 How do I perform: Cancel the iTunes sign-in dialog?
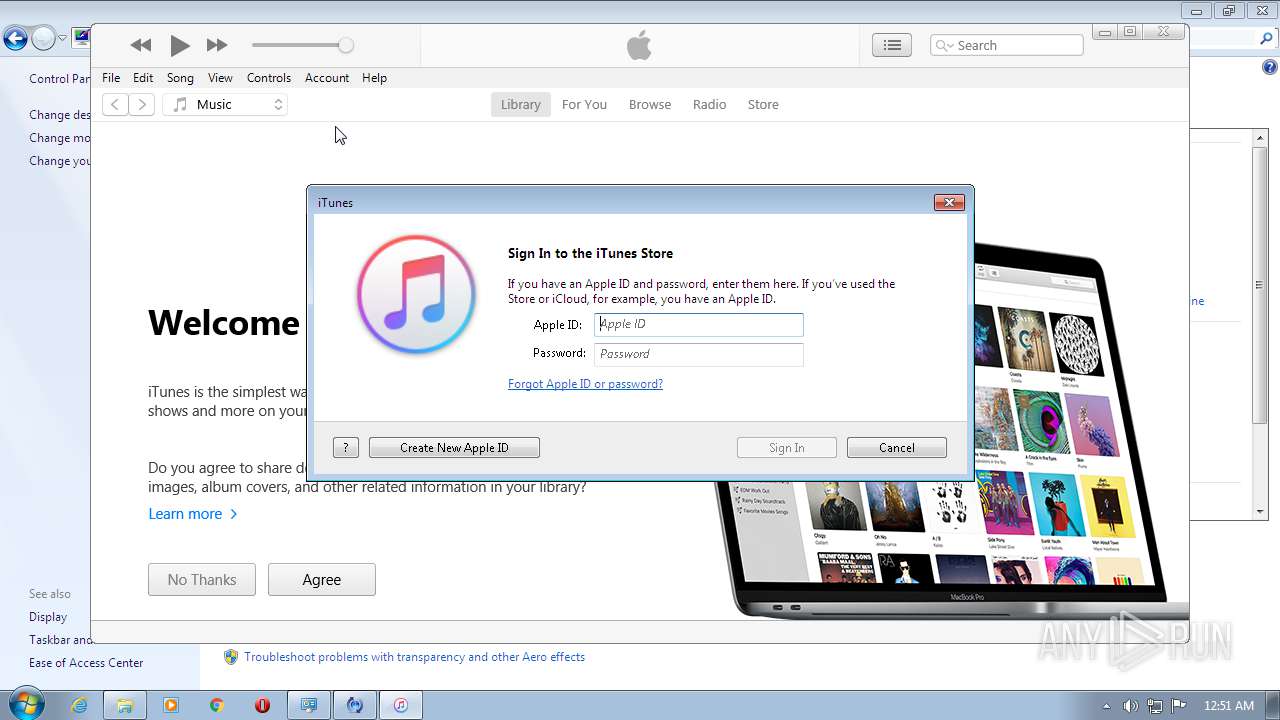click(897, 448)
